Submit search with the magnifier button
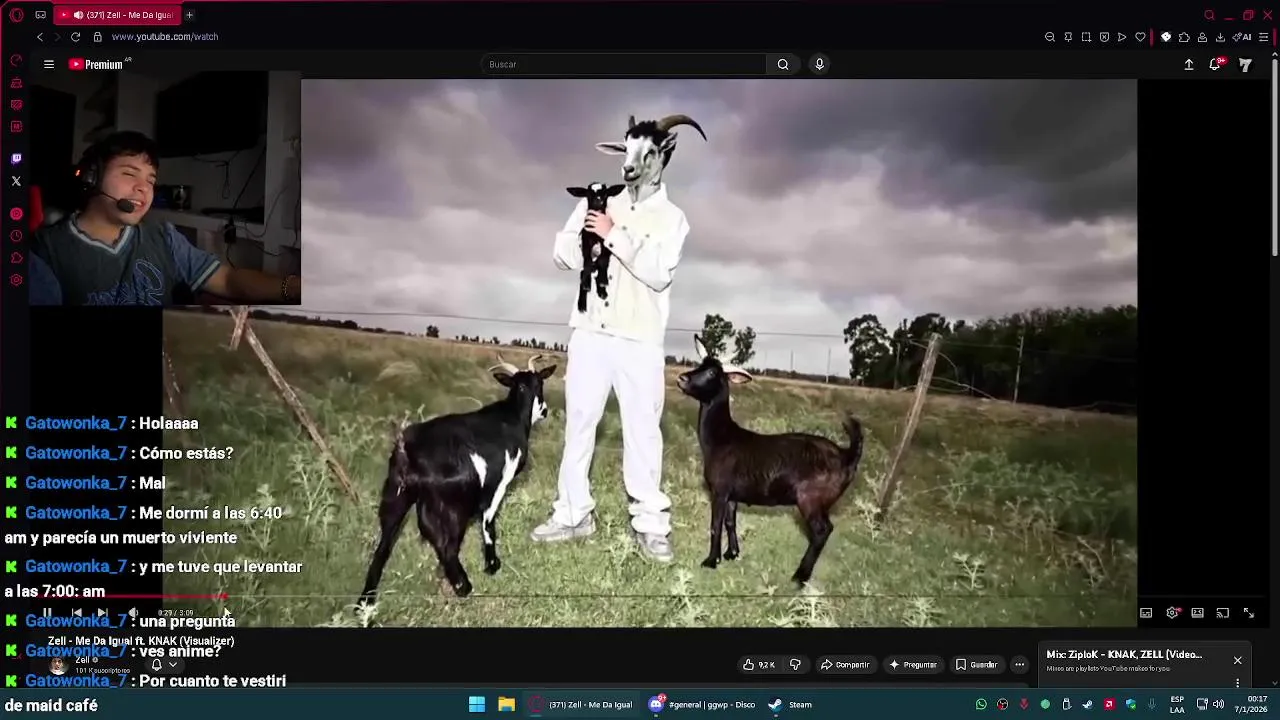The height and width of the screenshot is (720, 1280). [x=783, y=64]
